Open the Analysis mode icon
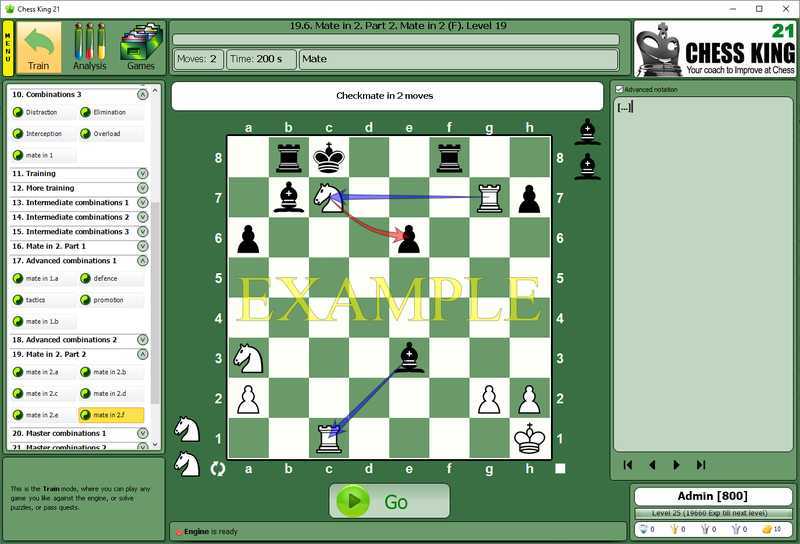 89,47
